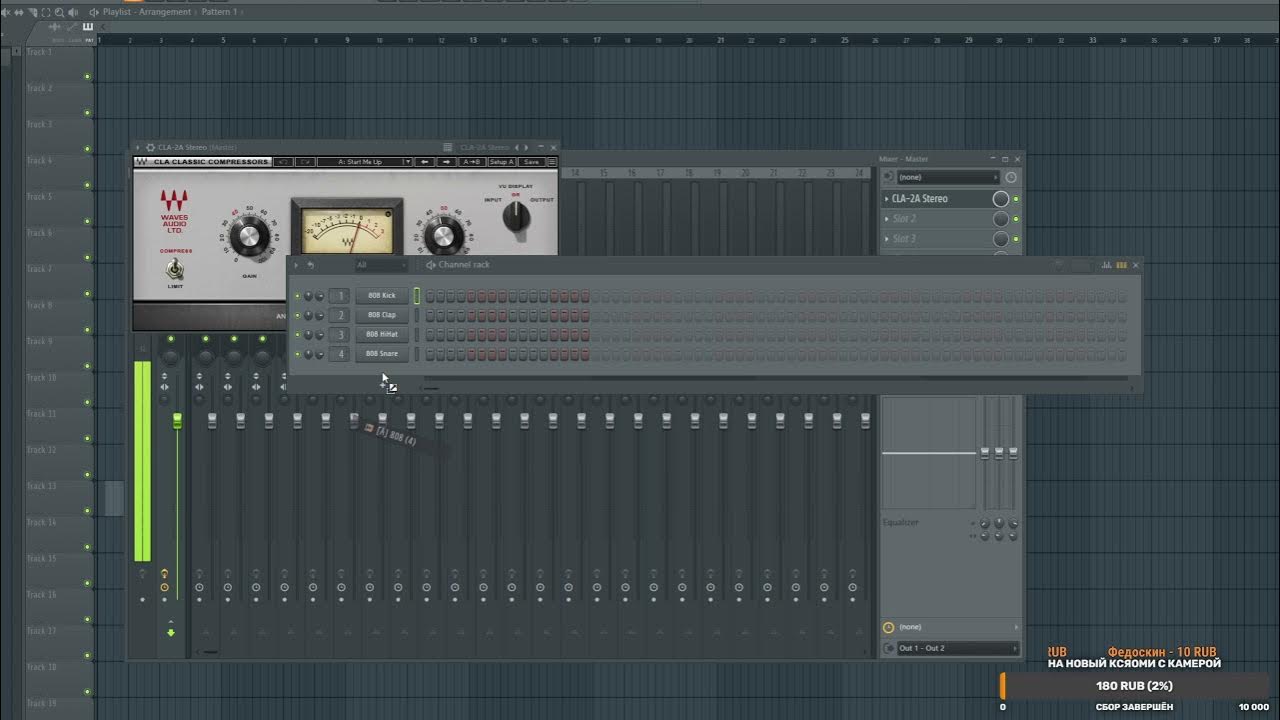Expand Slot 3 options arrow
Viewport: 1280px width, 720px height.
click(887, 239)
